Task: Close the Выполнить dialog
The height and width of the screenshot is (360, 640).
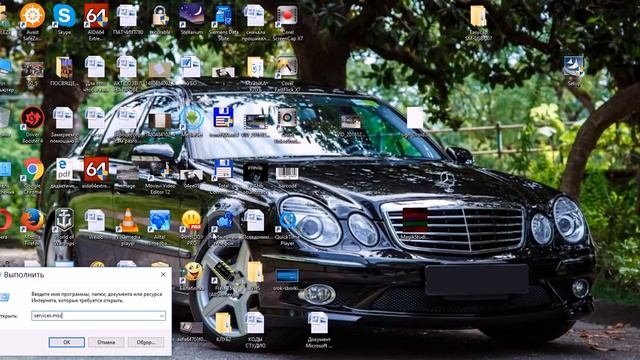Action: tap(163, 275)
